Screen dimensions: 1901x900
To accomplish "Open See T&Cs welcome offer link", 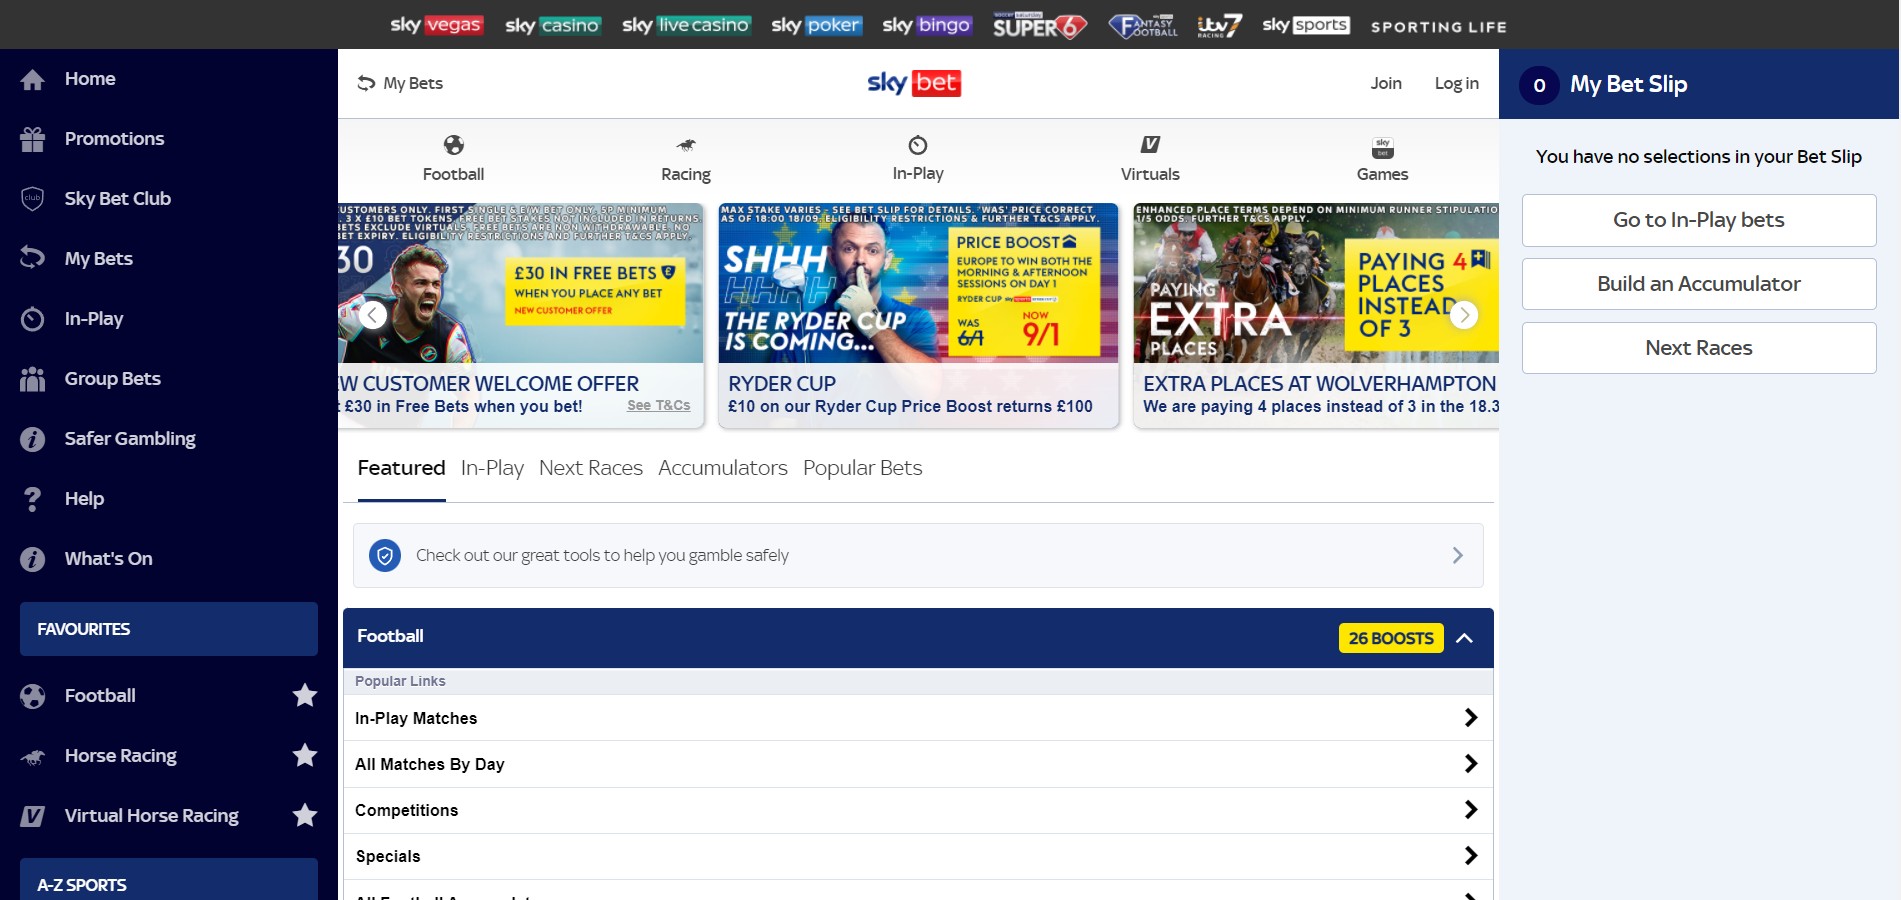I will 658,405.
